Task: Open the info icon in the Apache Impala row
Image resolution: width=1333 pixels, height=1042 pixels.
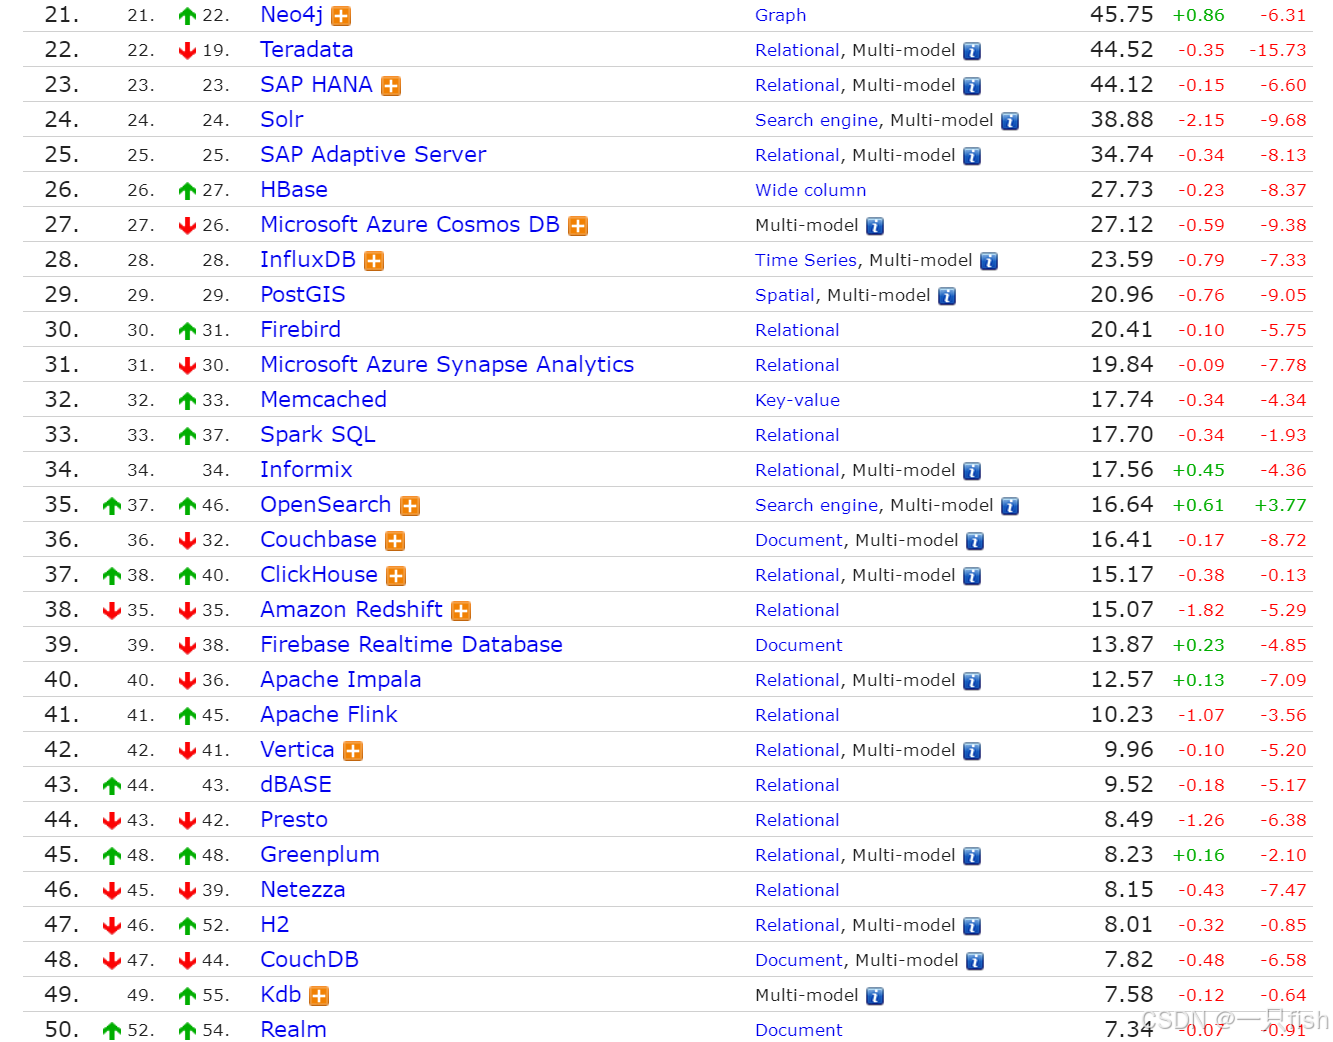Action: tap(972, 681)
